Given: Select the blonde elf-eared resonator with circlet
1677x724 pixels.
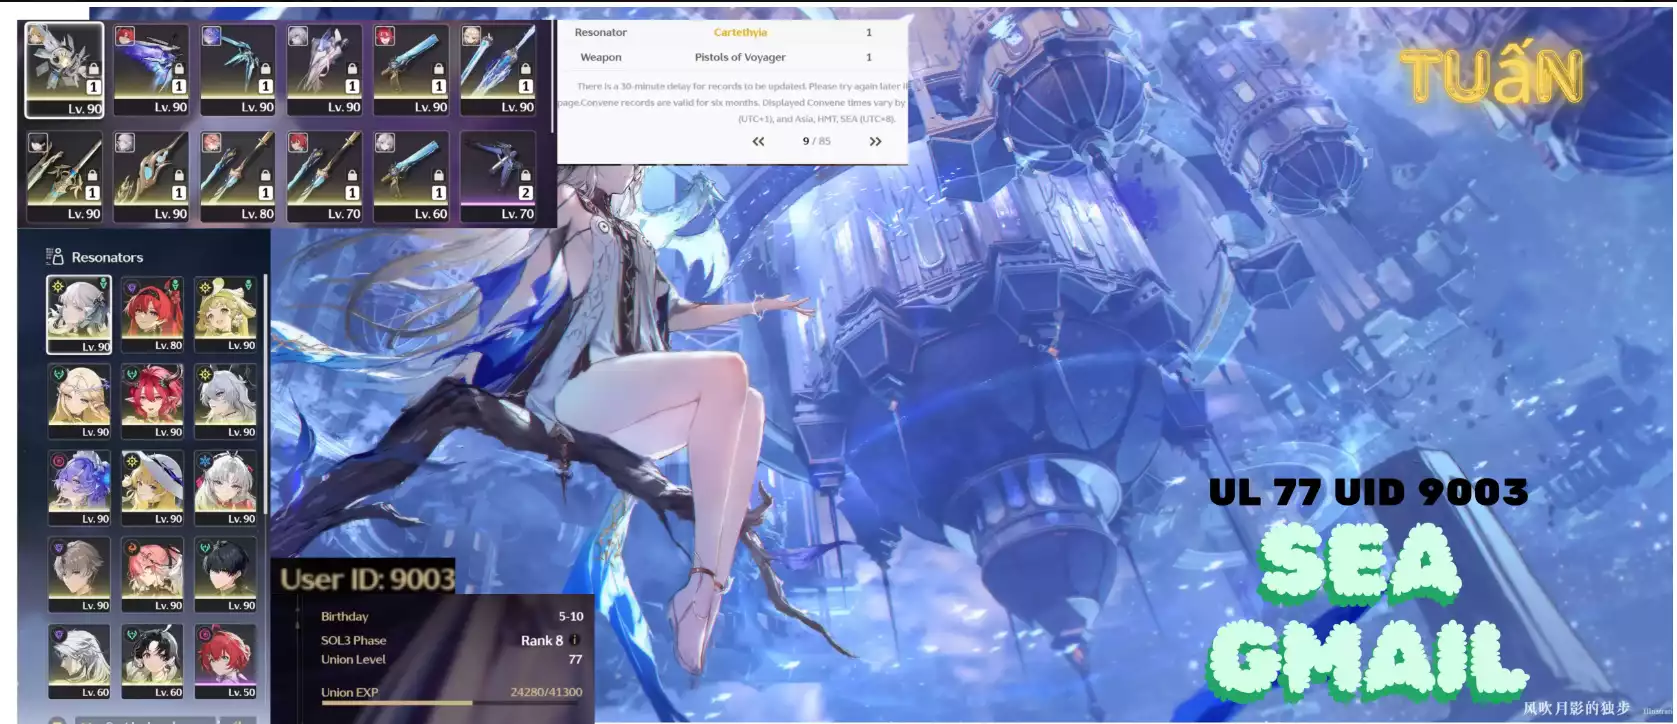Looking at the screenshot, I should 79,402.
